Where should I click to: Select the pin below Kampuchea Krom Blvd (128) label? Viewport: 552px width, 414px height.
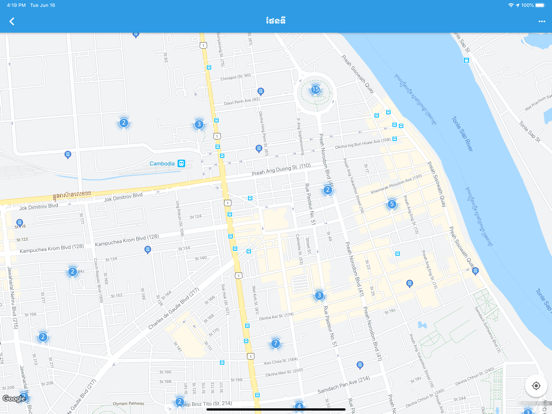148,250
